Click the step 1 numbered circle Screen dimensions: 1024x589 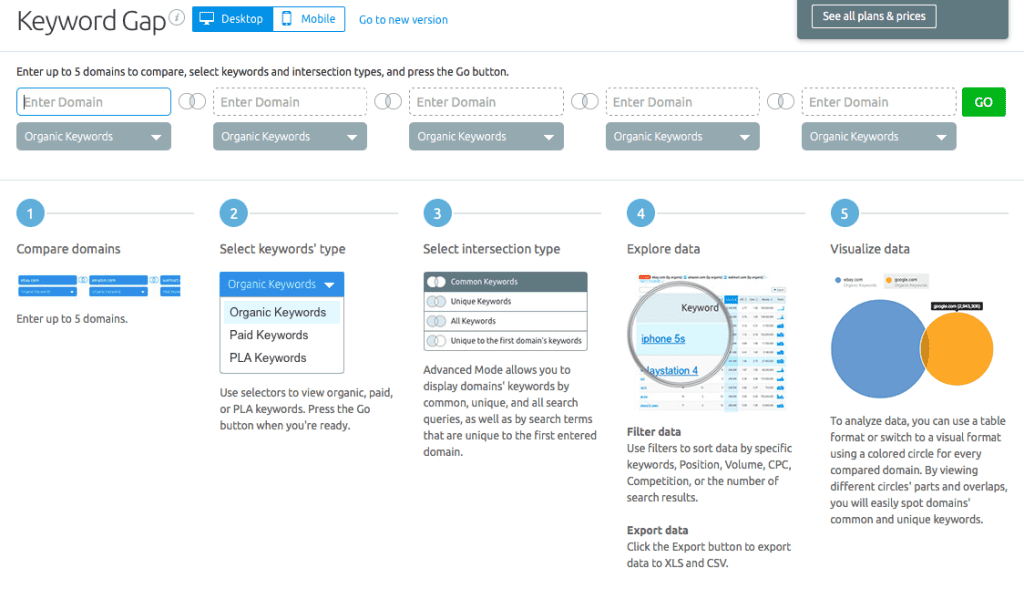tap(30, 213)
